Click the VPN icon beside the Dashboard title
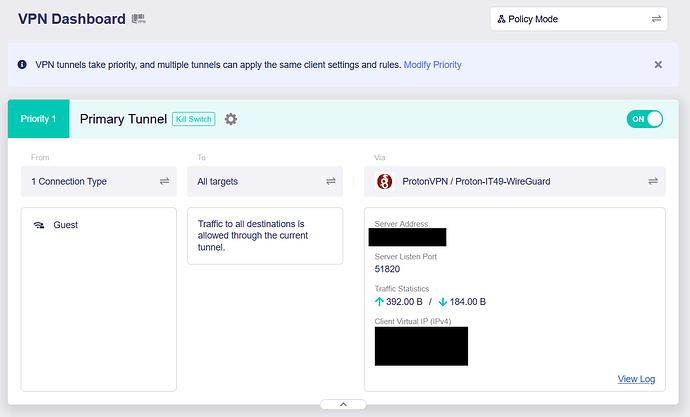This screenshot has height=417, width=690. pyautogui.click(x=138, y=19)
